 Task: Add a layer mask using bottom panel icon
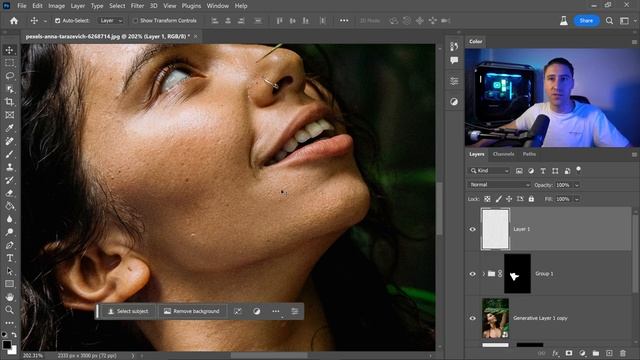[569, 353]
